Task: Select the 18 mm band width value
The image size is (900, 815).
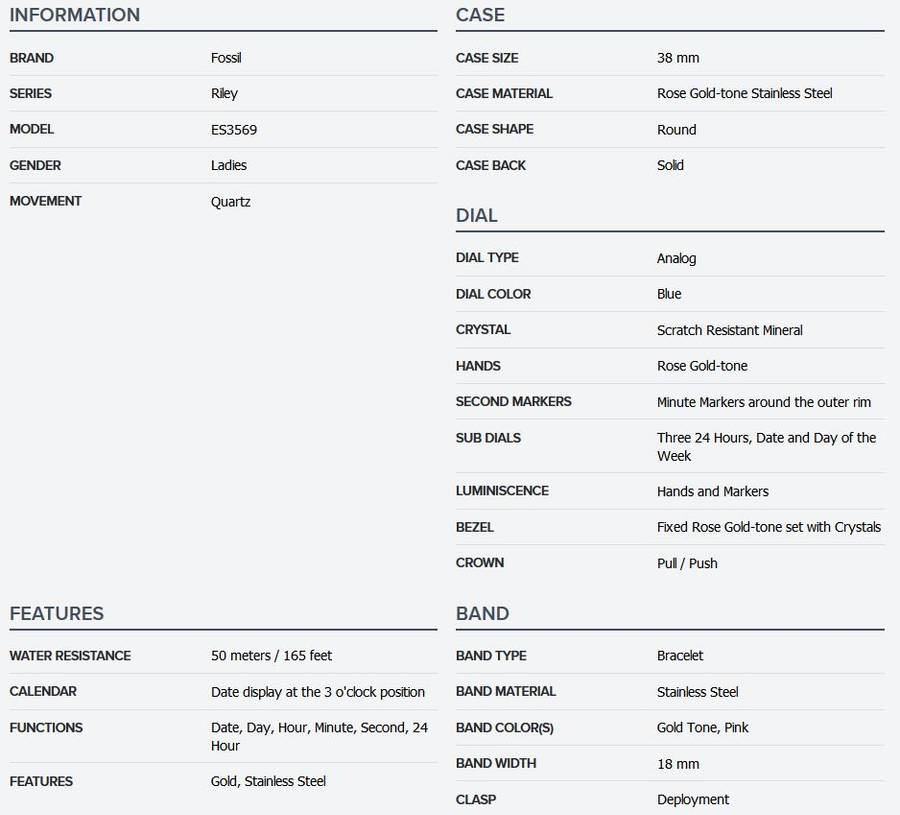Action: coord(678,764)
